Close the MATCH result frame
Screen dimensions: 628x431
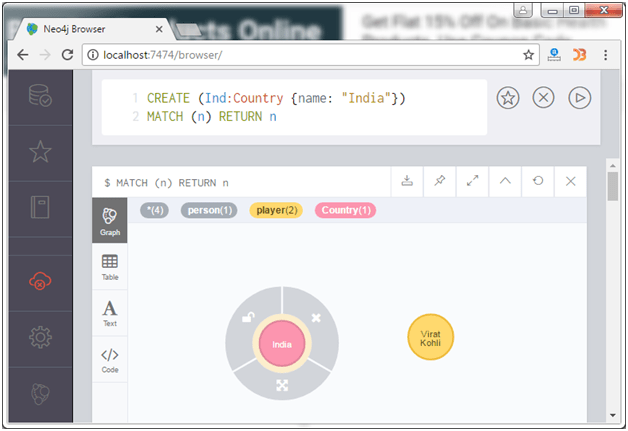pos(571,181)
